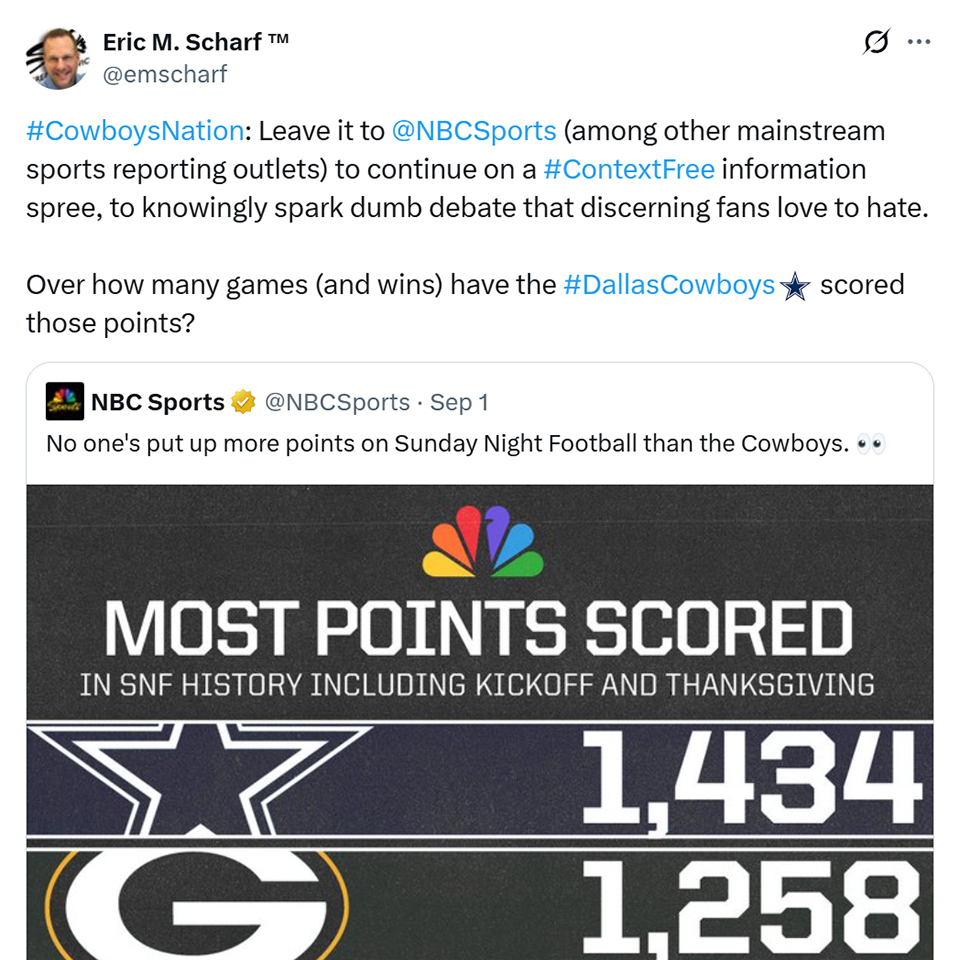The height and width of the screenshot is (960, 960).
Task: Open the #CowboysNation hashtag
Action: 135,131
